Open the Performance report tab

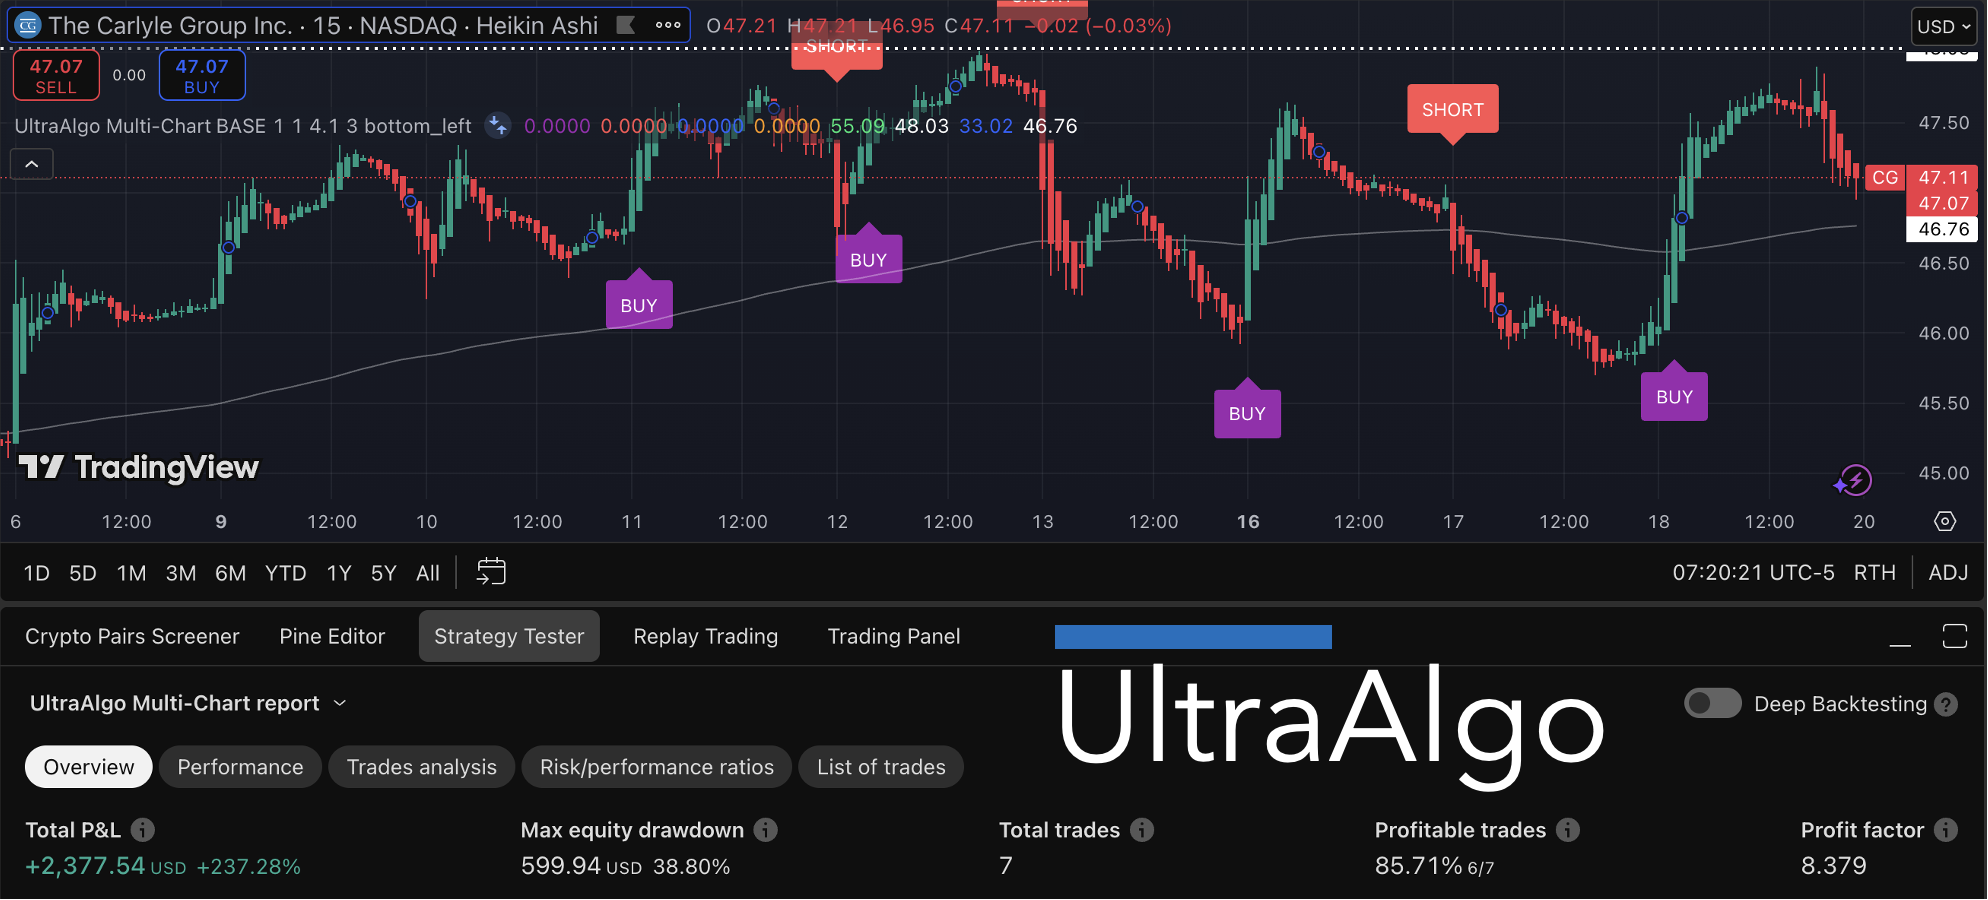tap(240, 767)
